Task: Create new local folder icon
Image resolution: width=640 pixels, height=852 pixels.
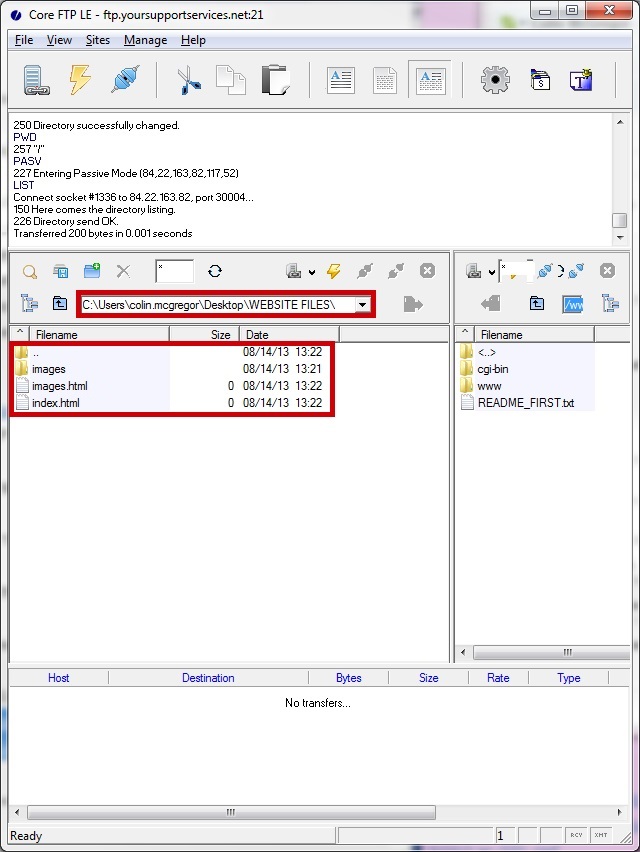Action: pos(92,271)
